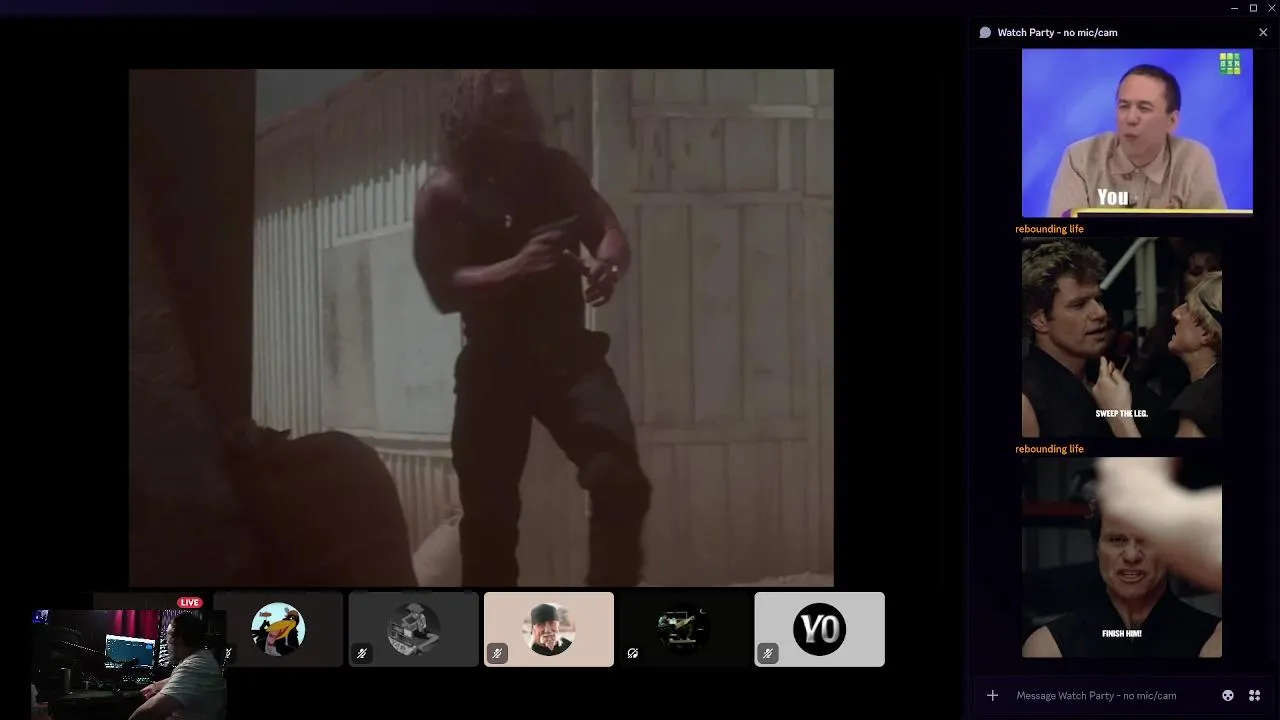The height and width of the screenshot is (720, 1280).
Task: Maximize the Discord window
Action: [x=1253, y=8]
